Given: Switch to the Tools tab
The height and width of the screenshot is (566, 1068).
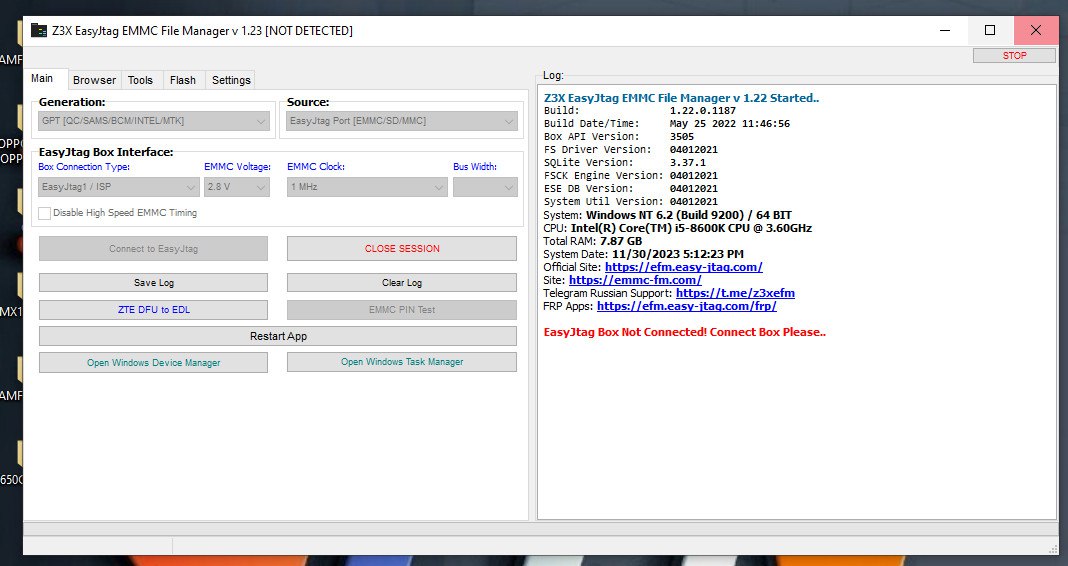Looking at the screenshot, I should (x=140, y=80).
